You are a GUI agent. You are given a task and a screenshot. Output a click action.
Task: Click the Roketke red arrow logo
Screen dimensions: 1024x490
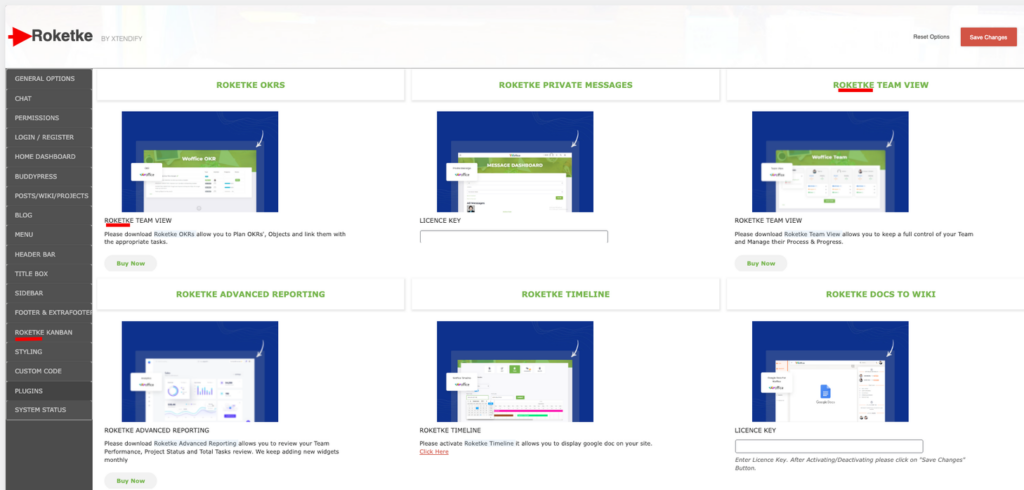20,37
